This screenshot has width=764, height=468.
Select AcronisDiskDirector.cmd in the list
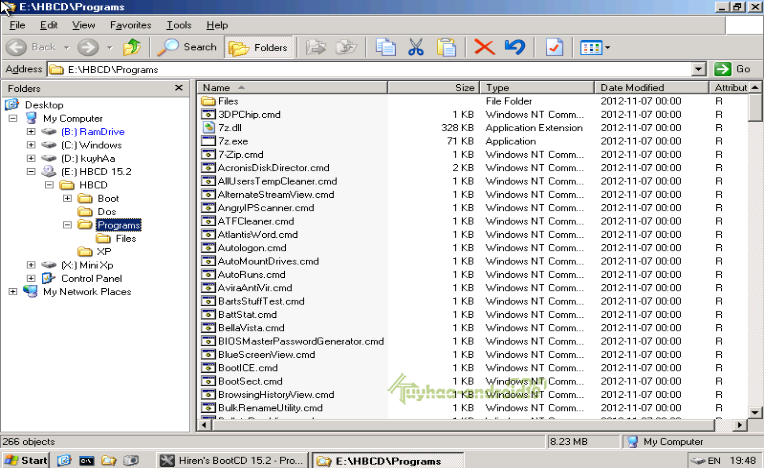pos(273,168)
